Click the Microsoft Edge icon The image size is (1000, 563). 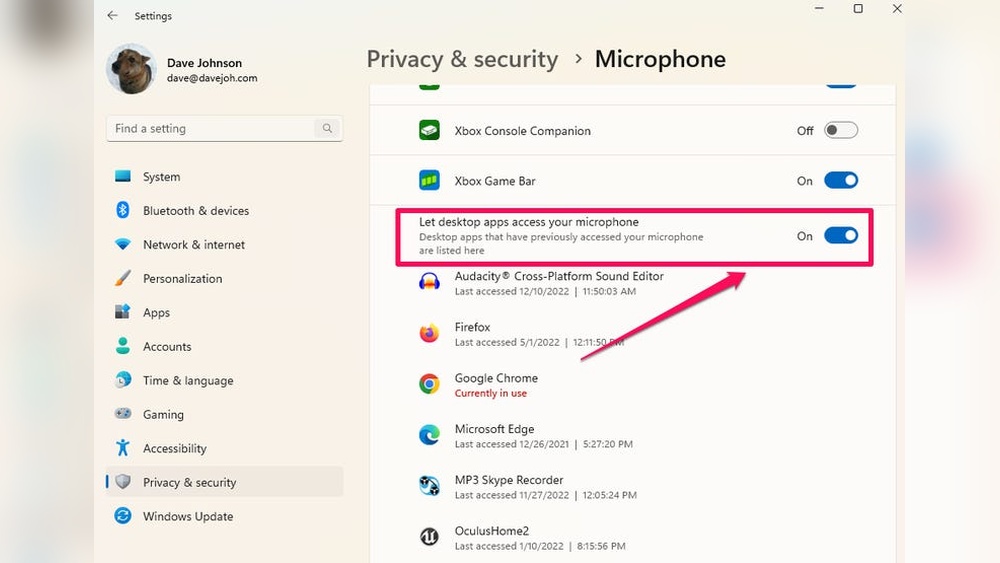coord(429,435)
